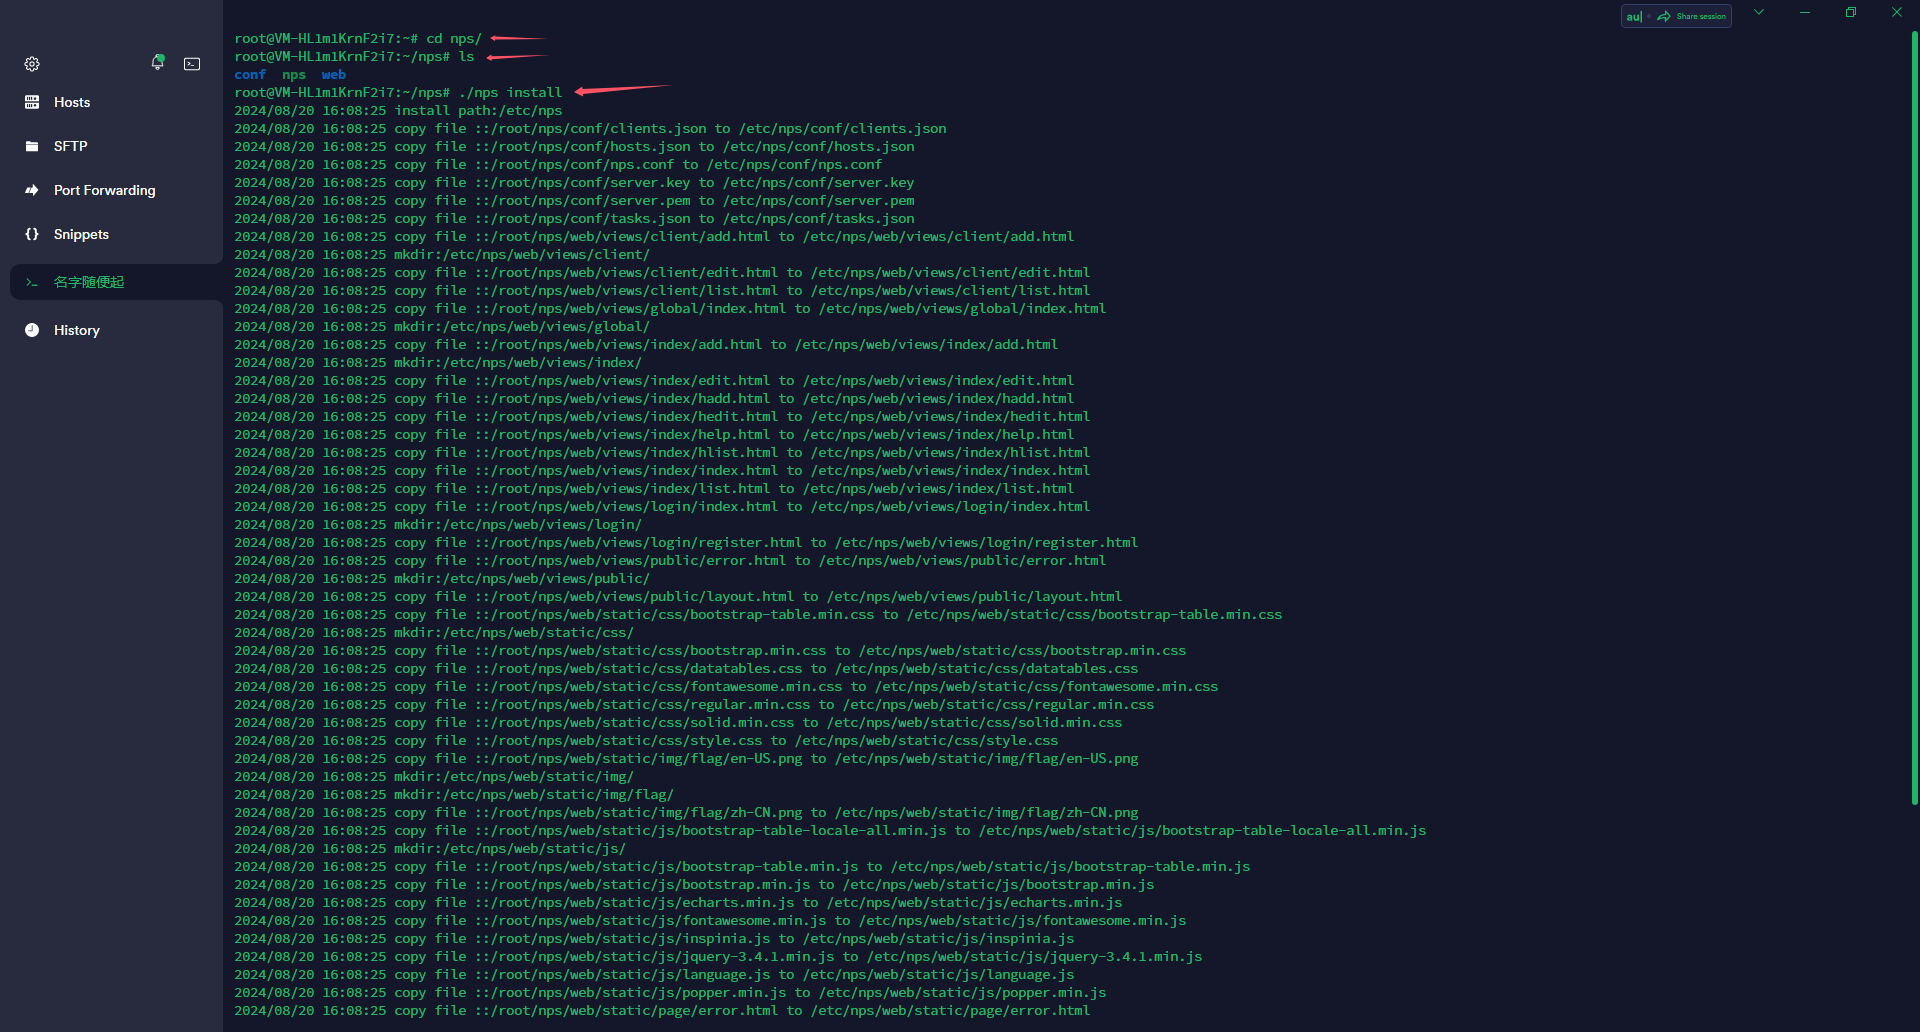This screenshot has width=1920, height=1032.
Task: Select the Port Forwarding menu label
Action: point(104,190)
